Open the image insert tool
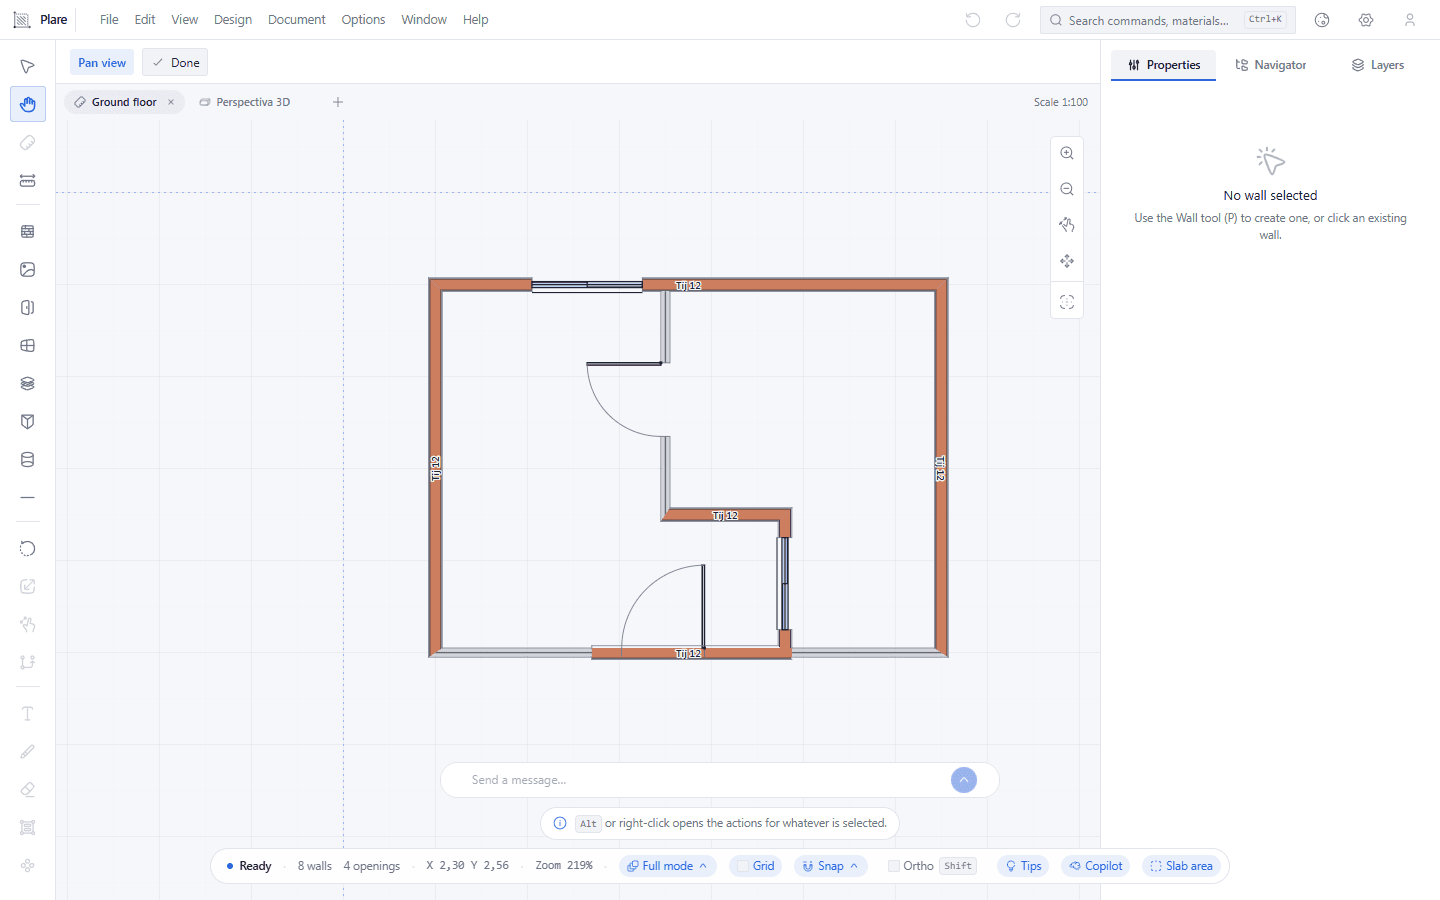1440x900 pixels. tap(28, 269)
